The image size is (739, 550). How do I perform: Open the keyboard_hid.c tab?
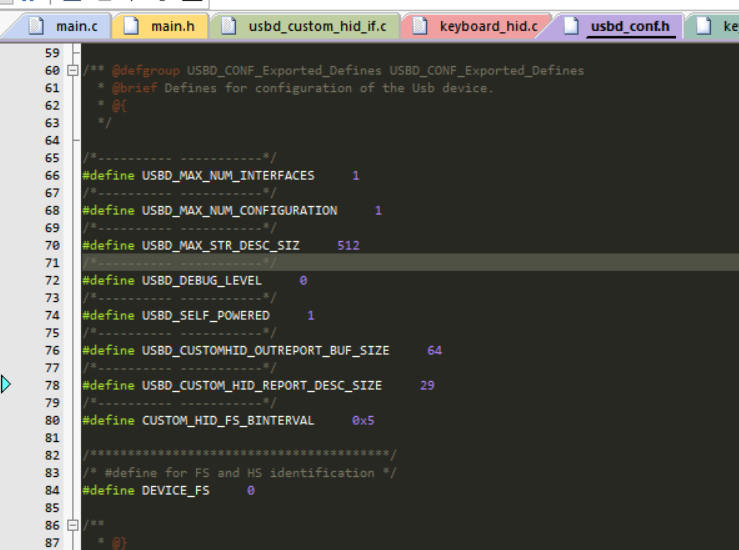click(x=478, y=26)
